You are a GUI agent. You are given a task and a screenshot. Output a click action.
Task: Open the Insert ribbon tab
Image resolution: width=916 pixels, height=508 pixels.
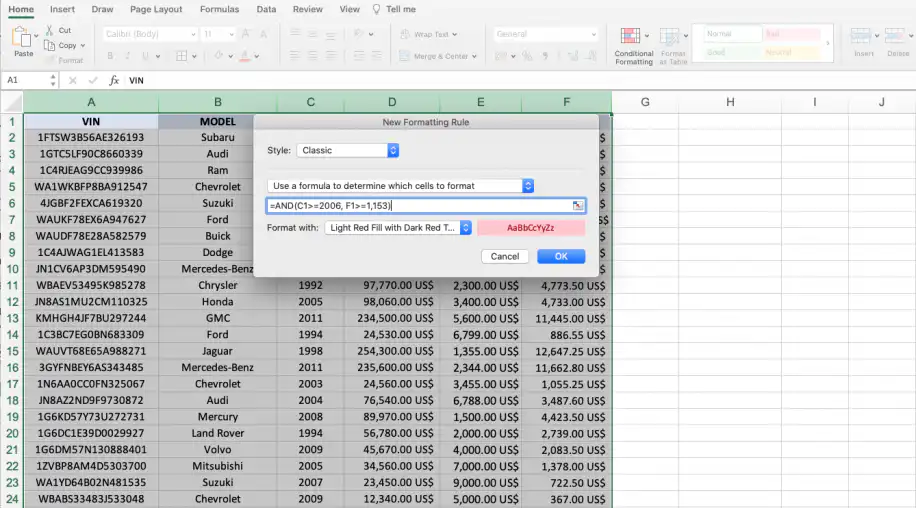pyautogui.click(x=62, y=9)
